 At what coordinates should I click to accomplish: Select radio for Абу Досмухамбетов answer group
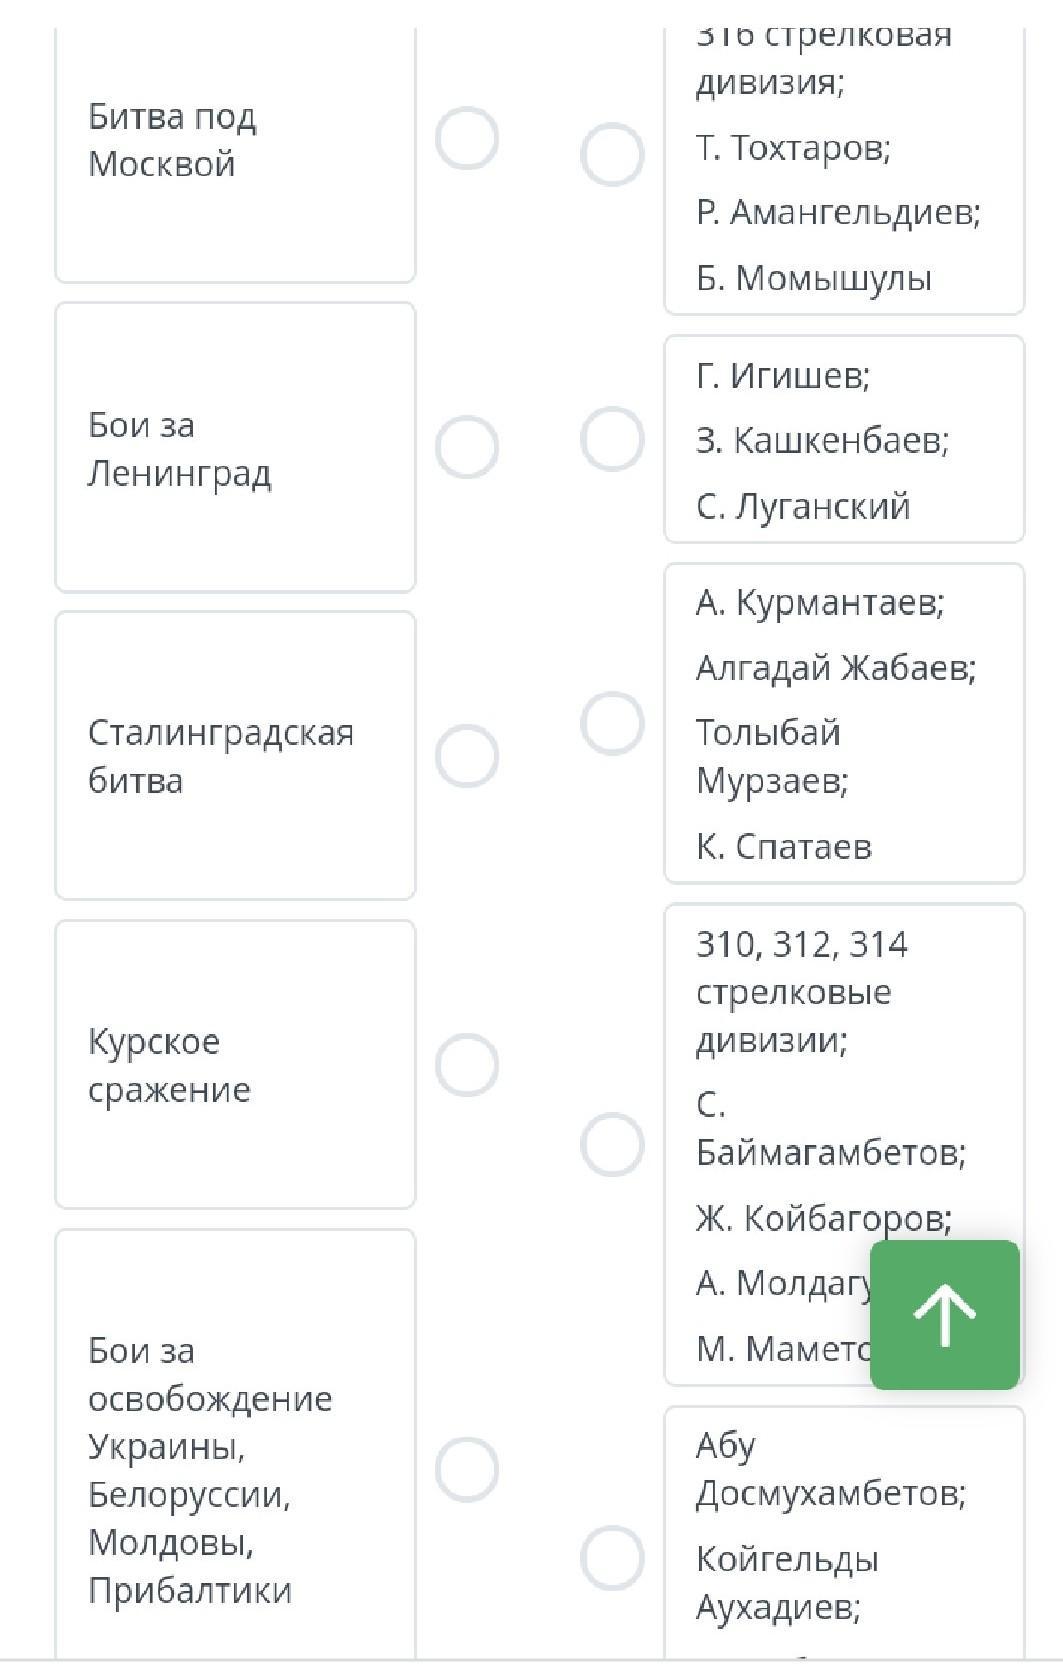click(612, 1558)
